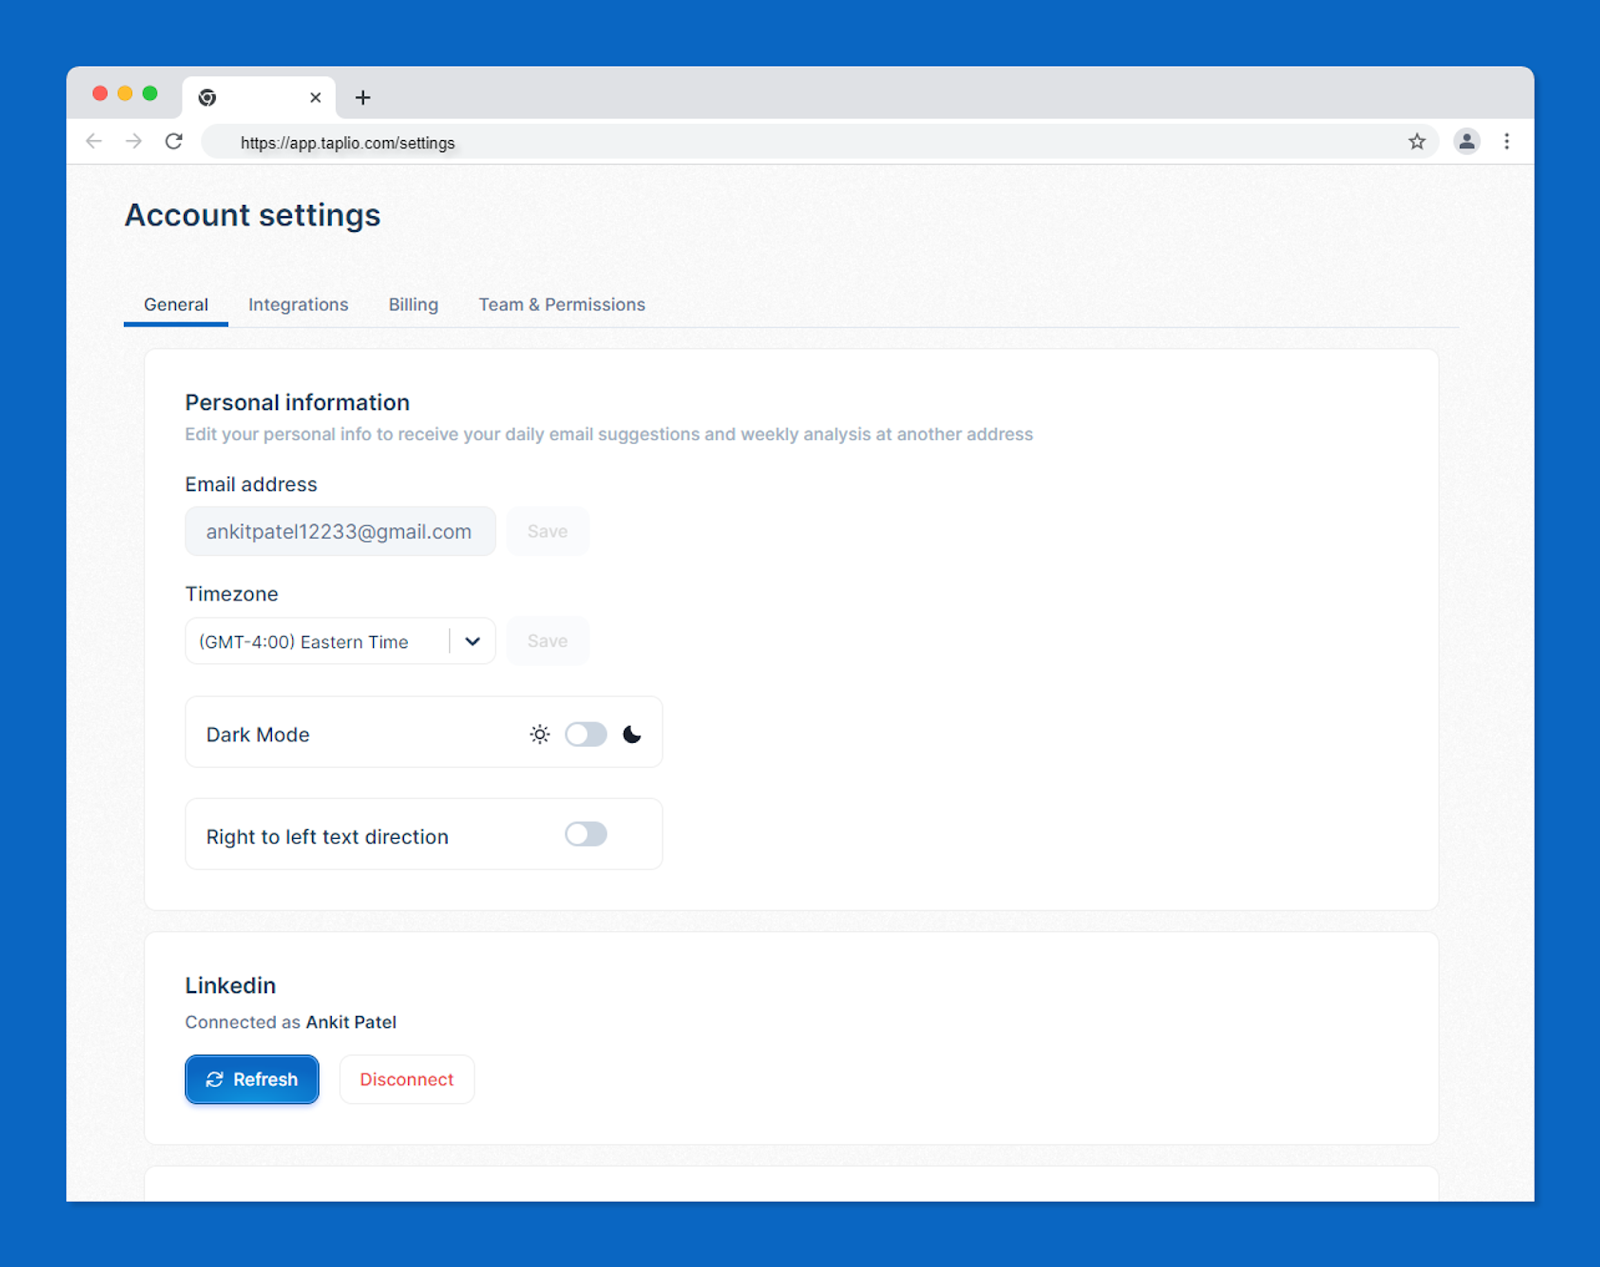Screen dimensions: 1600x1267
Task: Disconnect the LinkedIn account
Action: [x=407, y=1079]
